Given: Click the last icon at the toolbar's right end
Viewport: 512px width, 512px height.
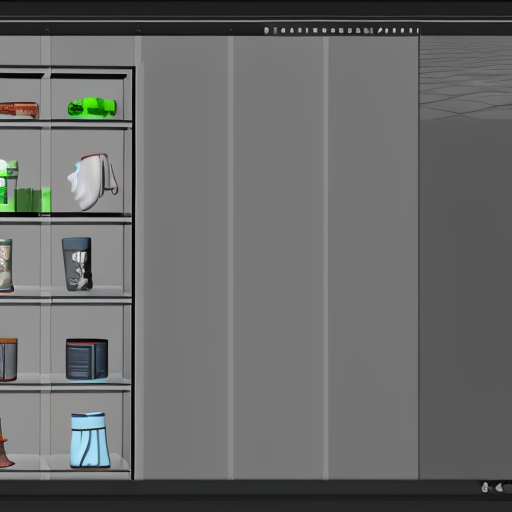Looking at the screenshot, I should [418, 31].
